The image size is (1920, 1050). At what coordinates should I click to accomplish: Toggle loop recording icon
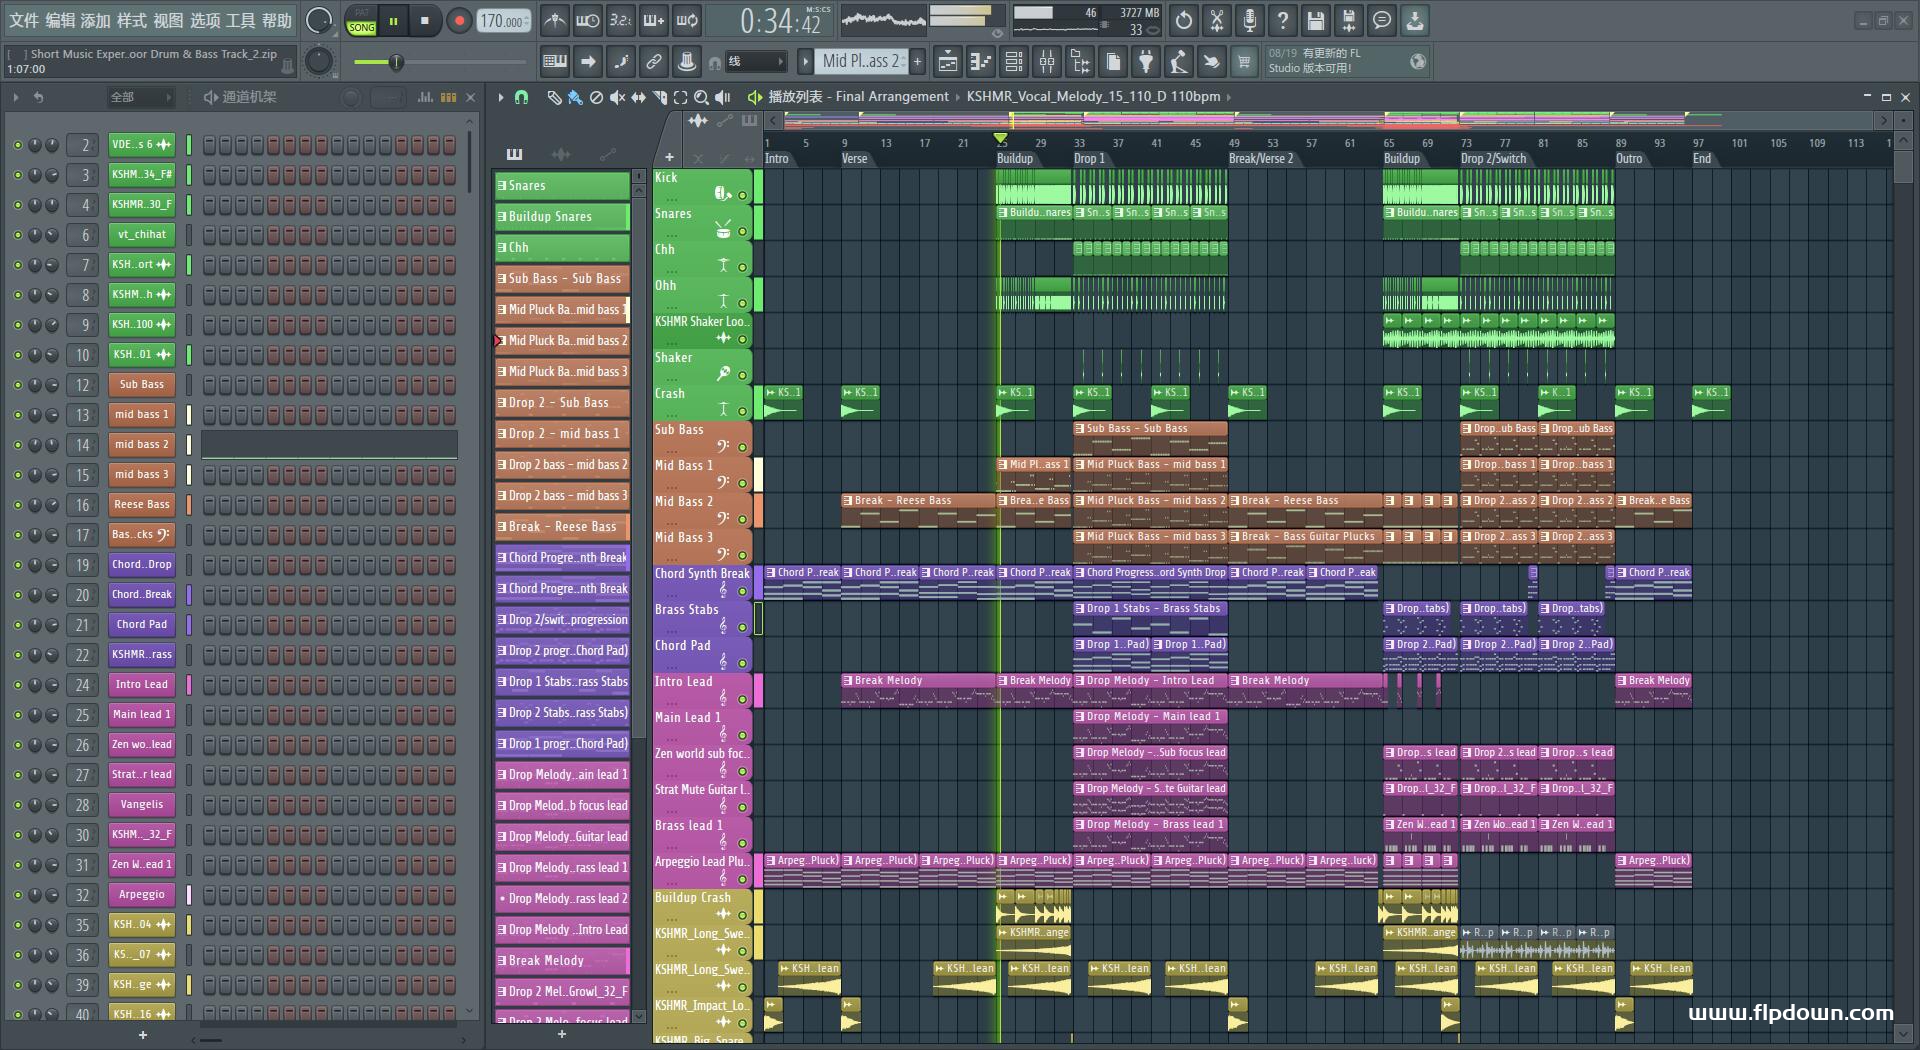coord(687,20)
